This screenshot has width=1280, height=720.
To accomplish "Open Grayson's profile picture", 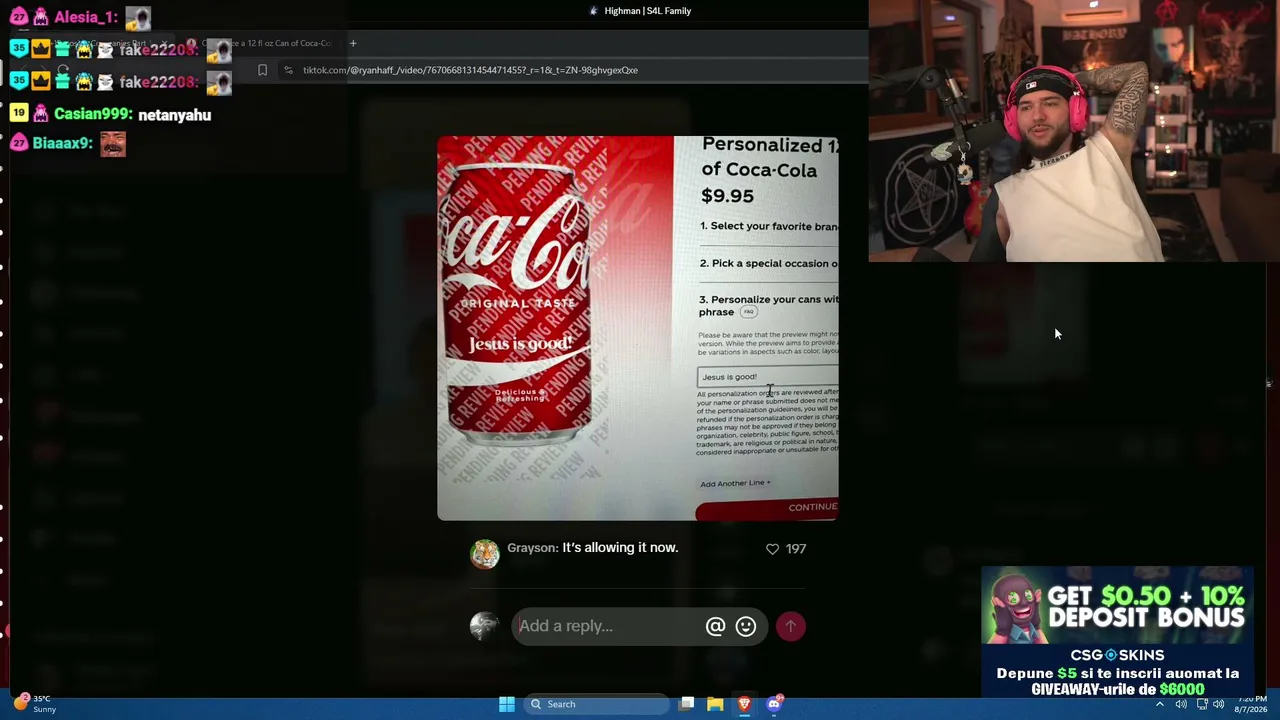I will point(485,554).
